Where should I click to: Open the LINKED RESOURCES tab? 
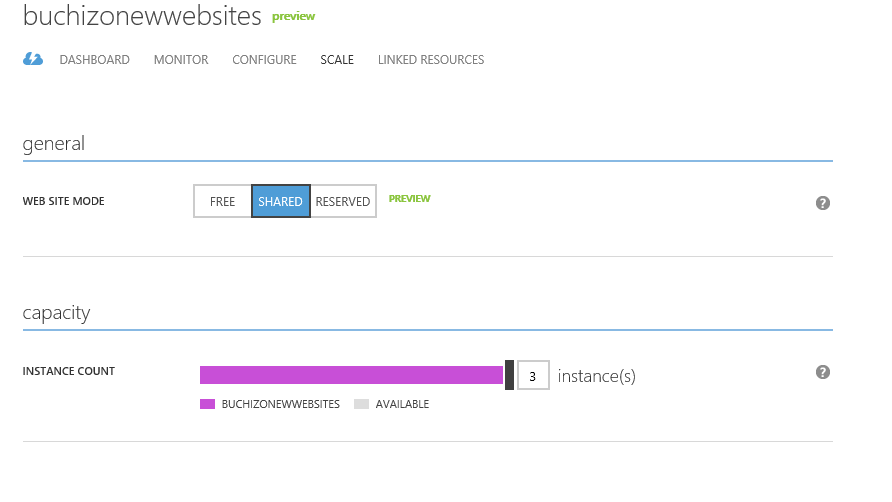(x=431, y=60)
